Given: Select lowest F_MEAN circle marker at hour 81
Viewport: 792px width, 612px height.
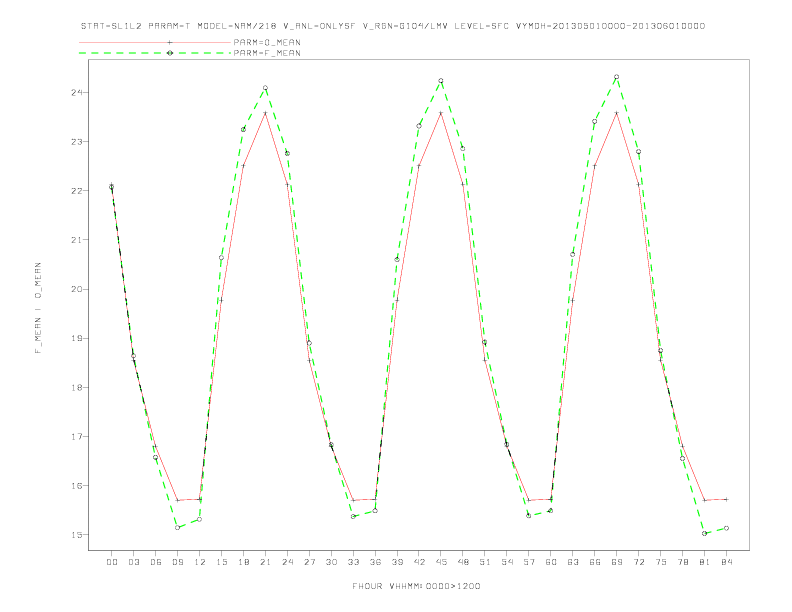Looking at the screenshot, I should click(704, 533).
